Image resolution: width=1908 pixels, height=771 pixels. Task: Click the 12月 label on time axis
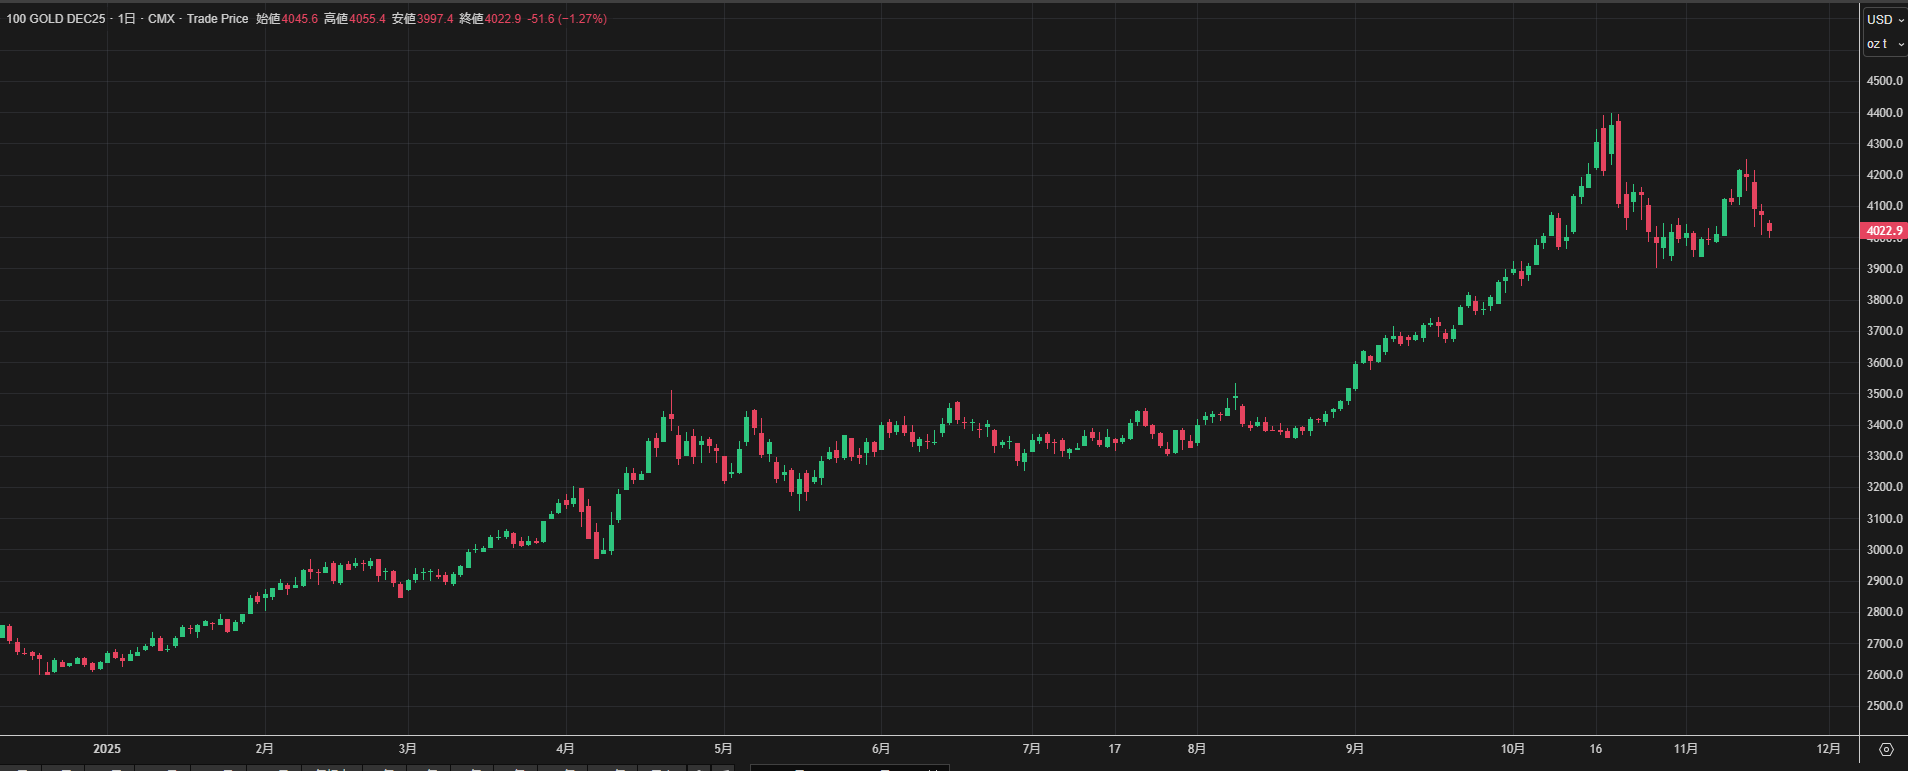[1828, 749]
